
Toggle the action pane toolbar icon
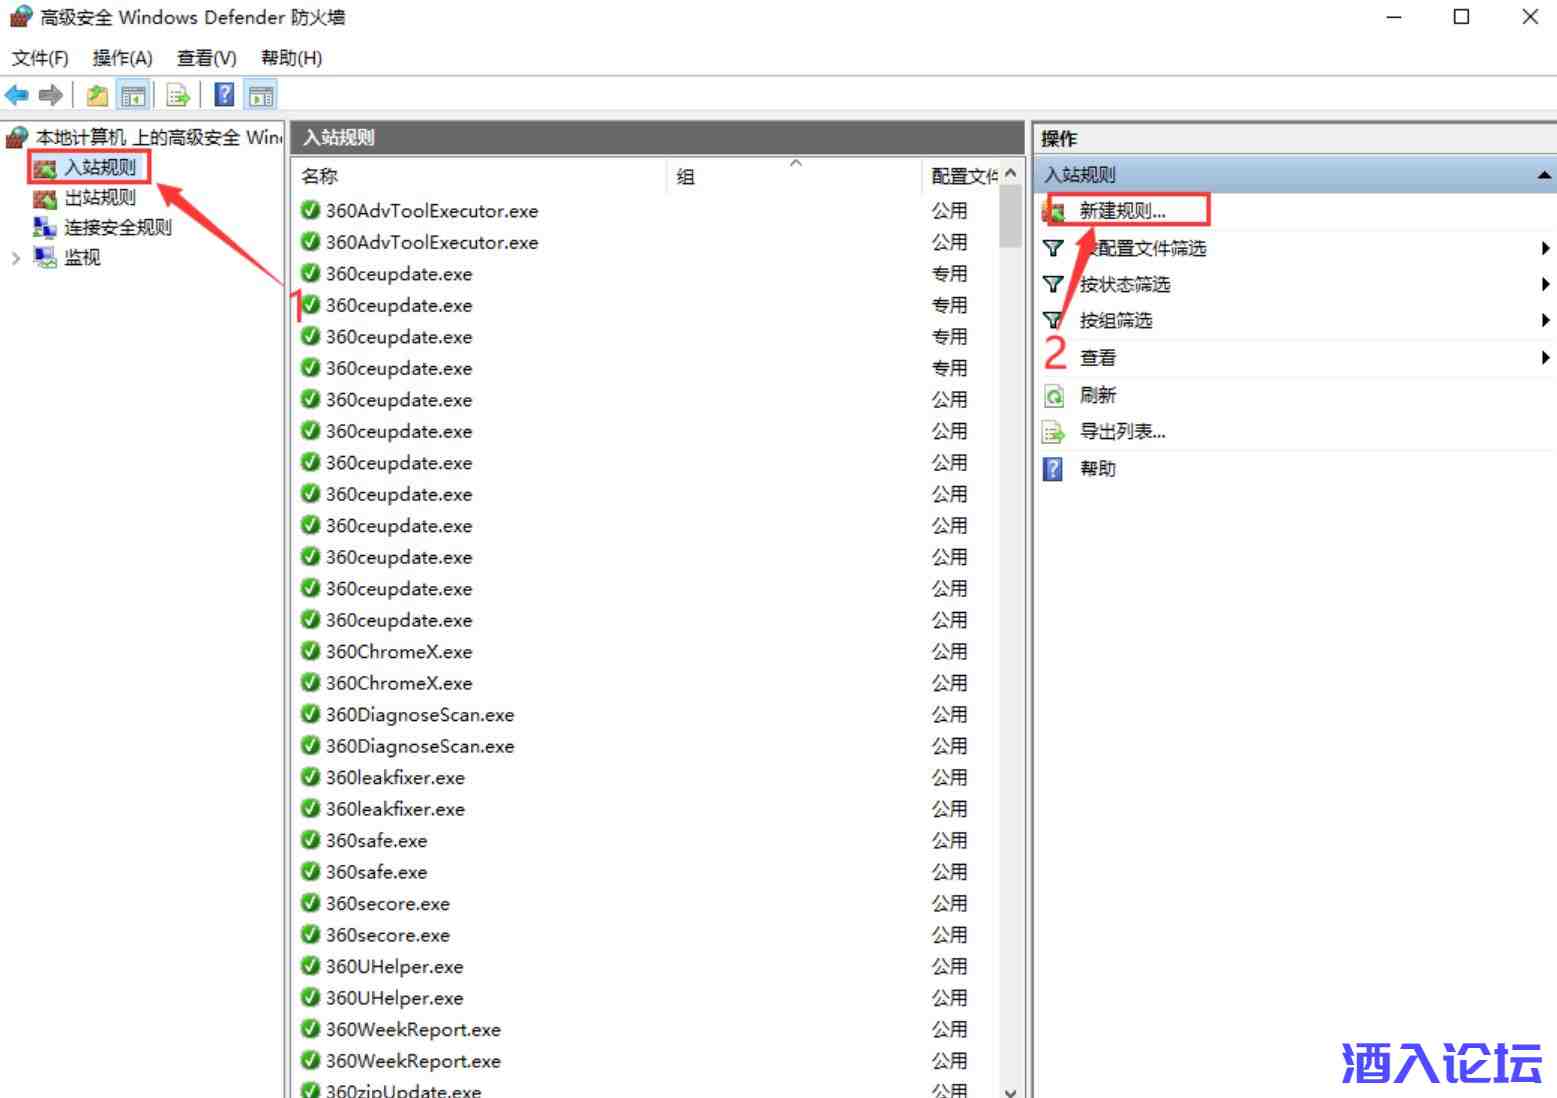[261, 95]
